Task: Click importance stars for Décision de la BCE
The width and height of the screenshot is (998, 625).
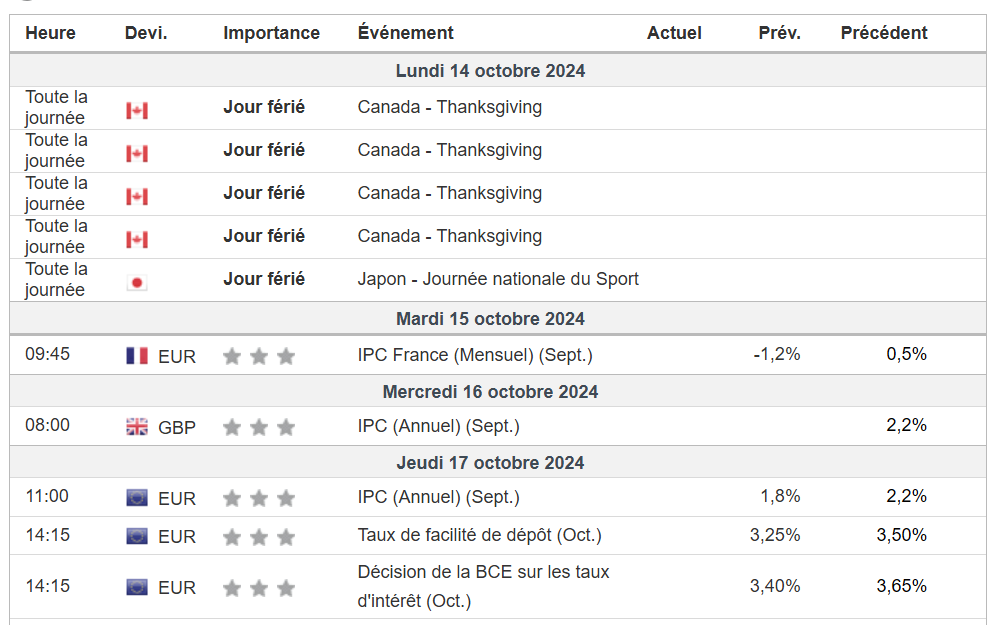Action: (x=259, y=587)
